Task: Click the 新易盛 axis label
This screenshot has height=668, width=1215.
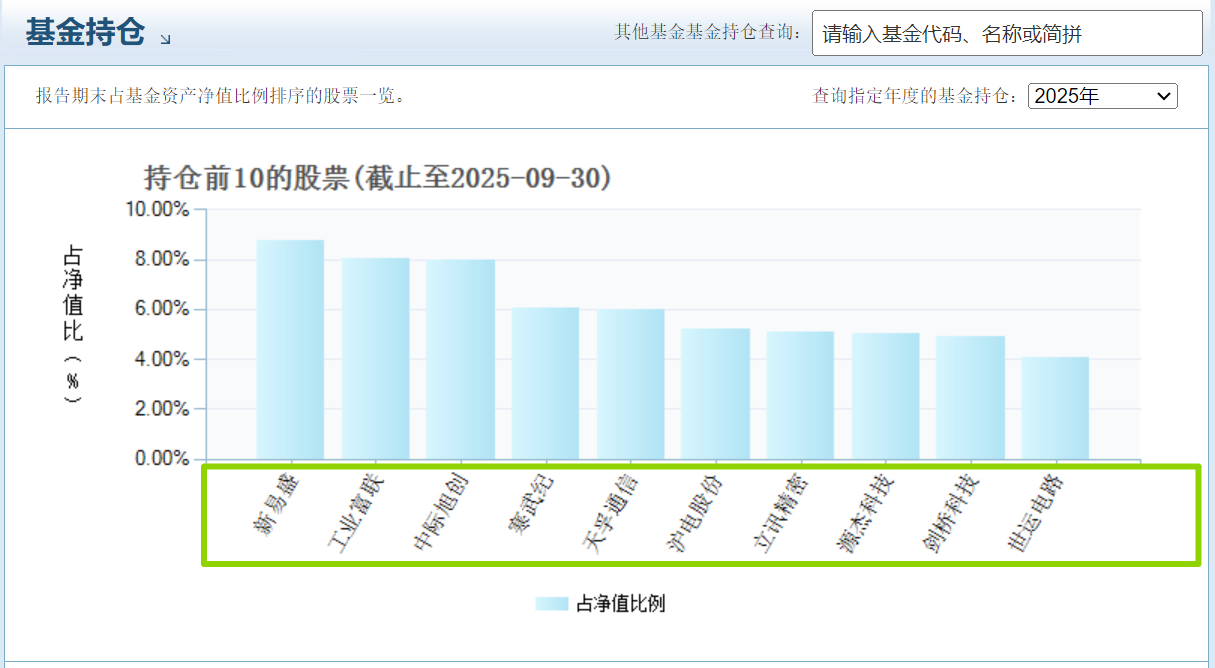Action: (x=277, y=504)
